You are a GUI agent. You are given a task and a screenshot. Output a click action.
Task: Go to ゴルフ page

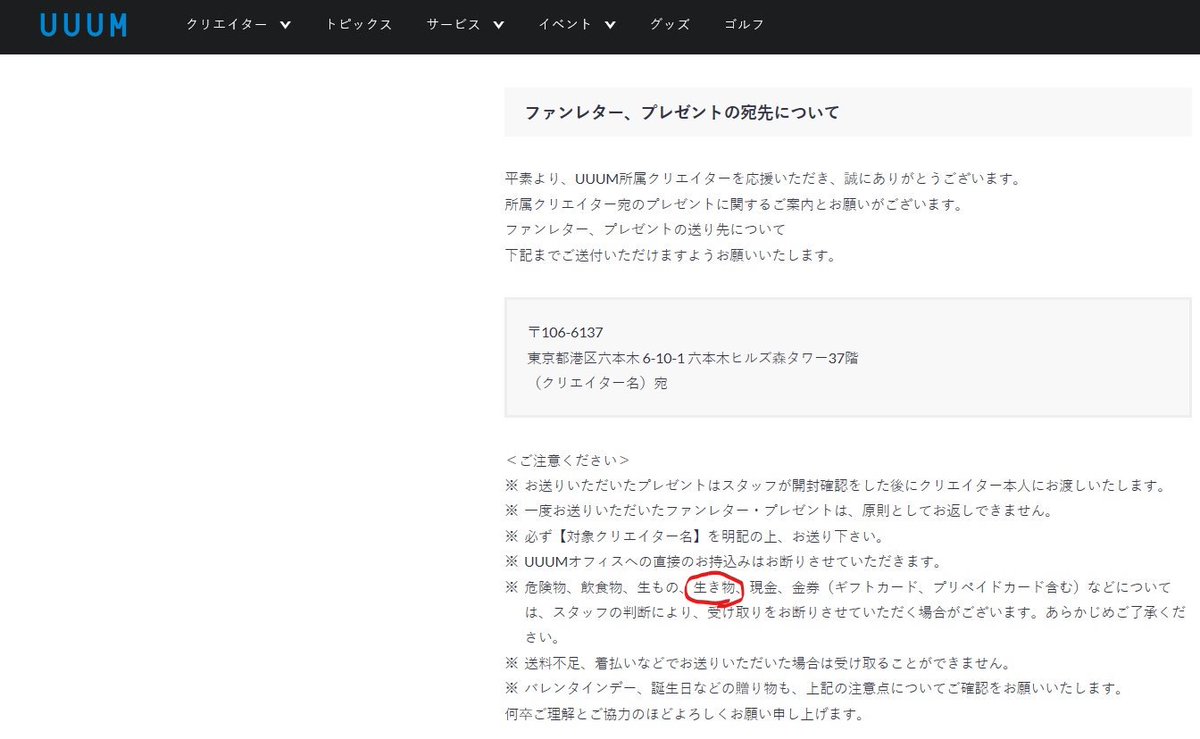pyautogui.click(x=744, y=25)
